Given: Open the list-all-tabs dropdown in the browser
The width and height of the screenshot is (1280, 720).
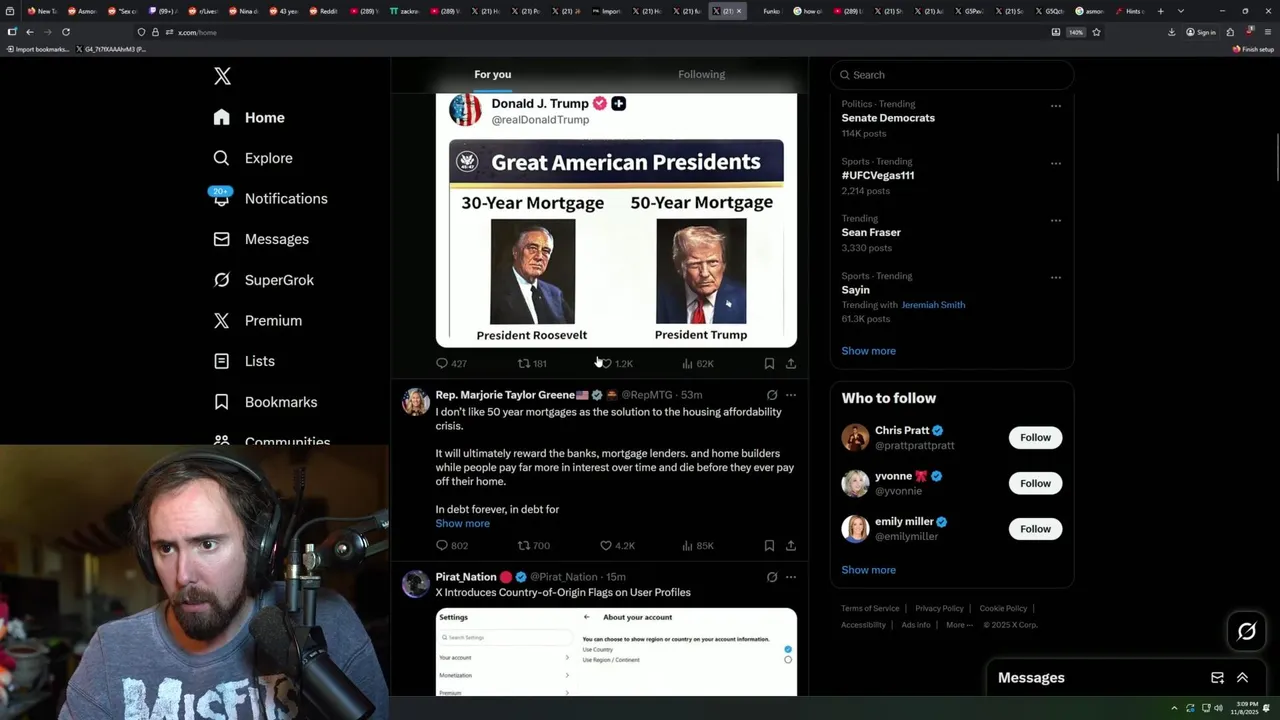Looking at the screenshot, I should 1180,11.
